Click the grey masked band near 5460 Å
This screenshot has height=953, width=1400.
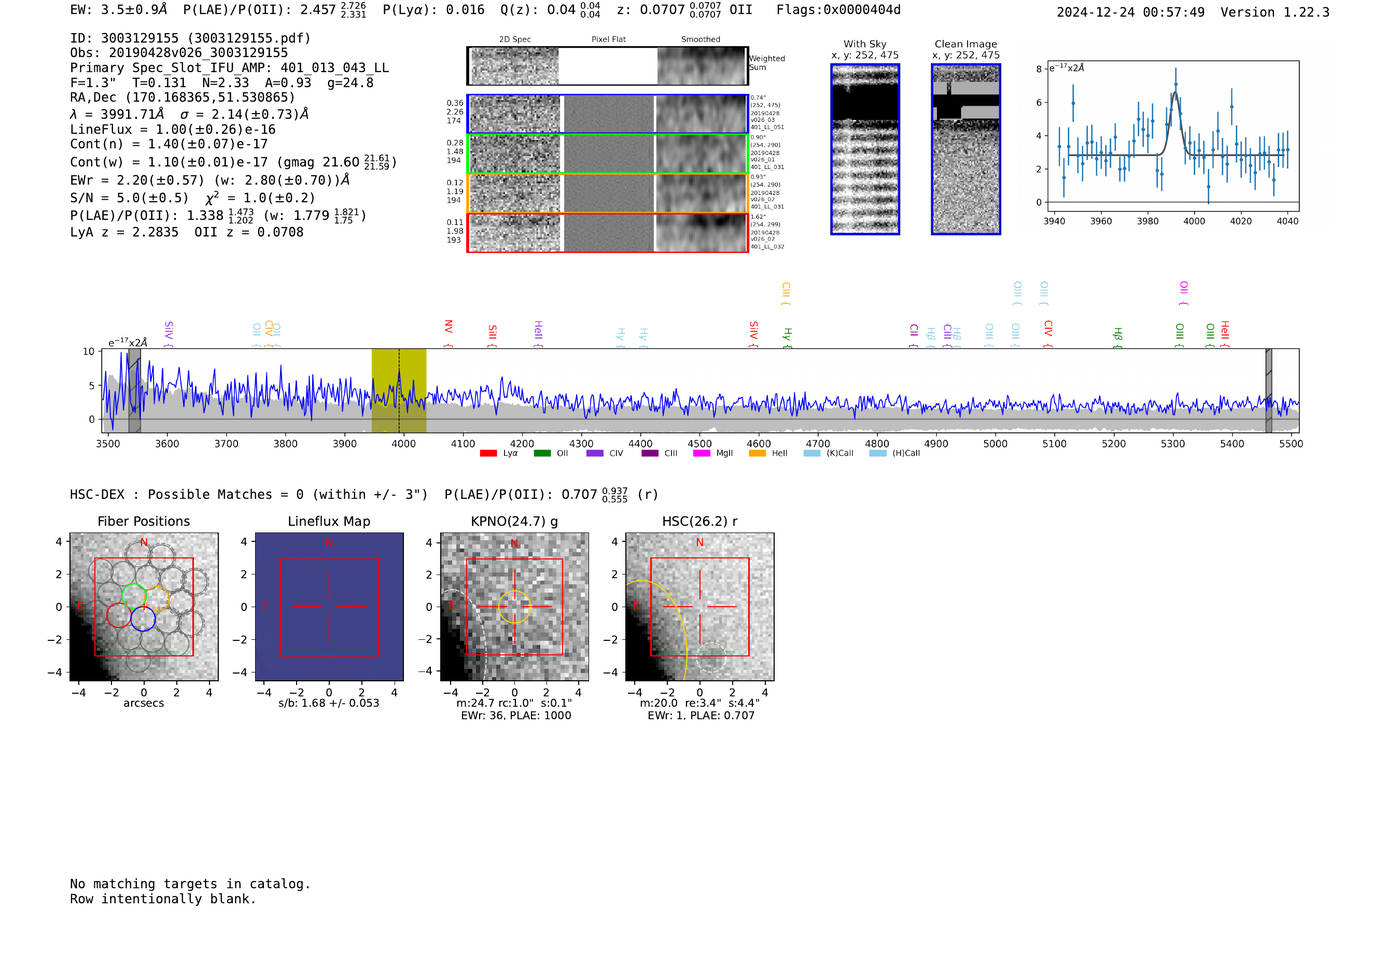click(x=1268, y=390)
